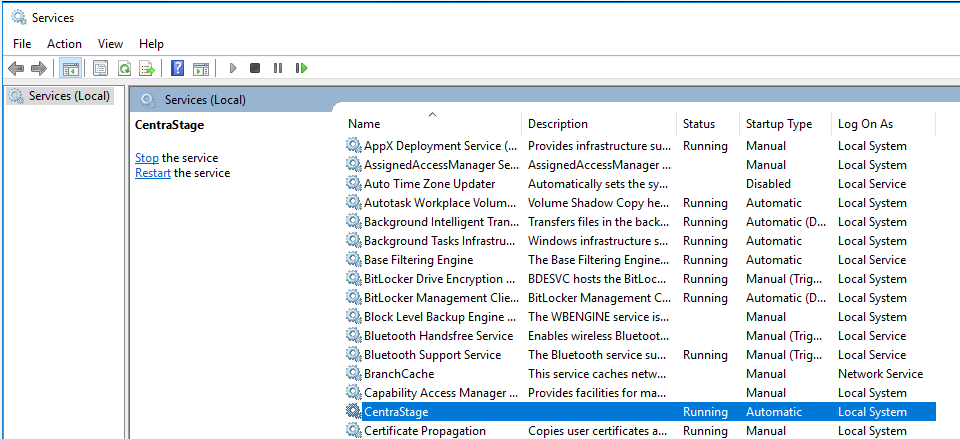Open the Properties toolbar icon
Screen dimensions: 960x439
click(x=100, y=68)
